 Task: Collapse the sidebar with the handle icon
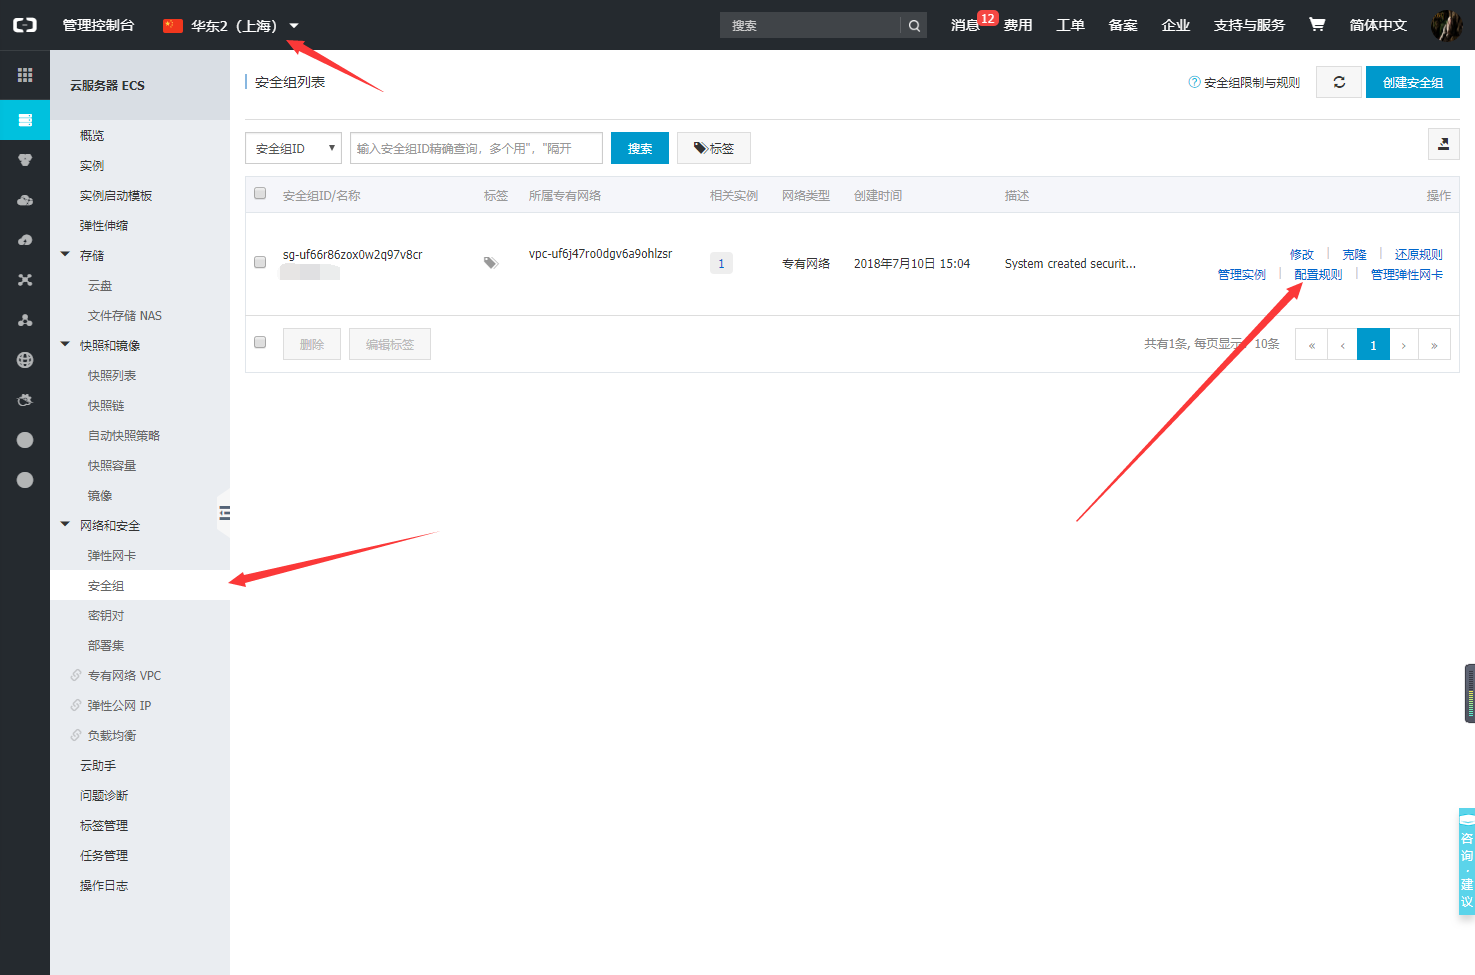tap(224, 513)
